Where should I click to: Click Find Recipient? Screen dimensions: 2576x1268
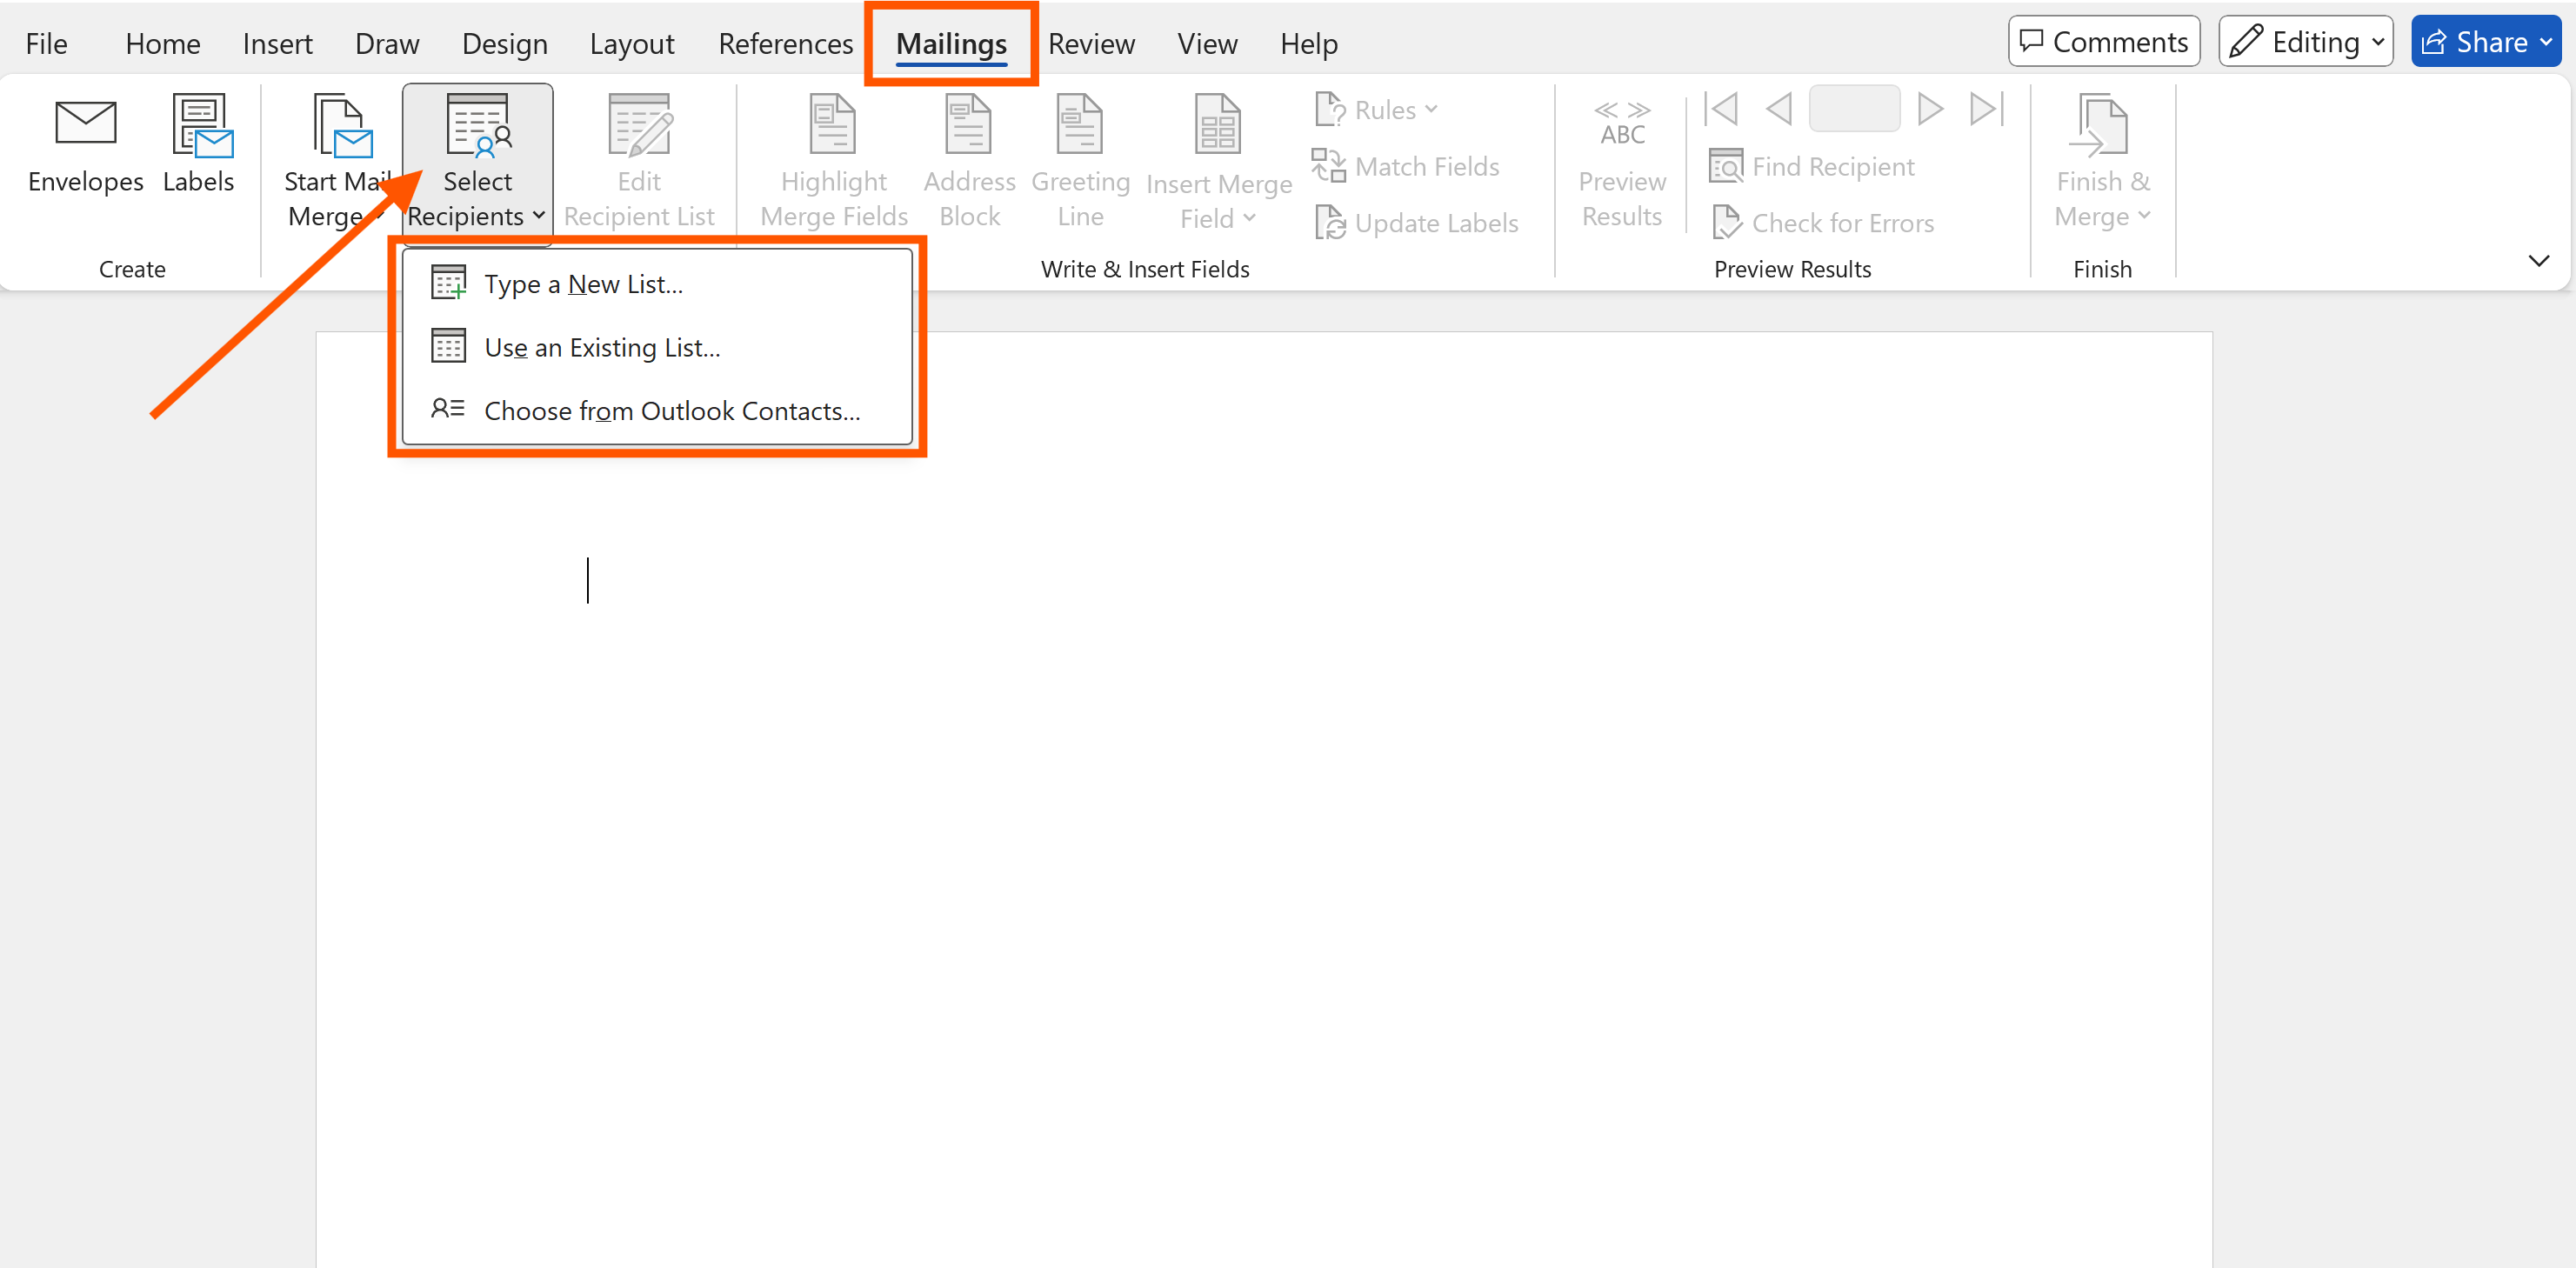pyautogui.click(x=1811, y=166)
